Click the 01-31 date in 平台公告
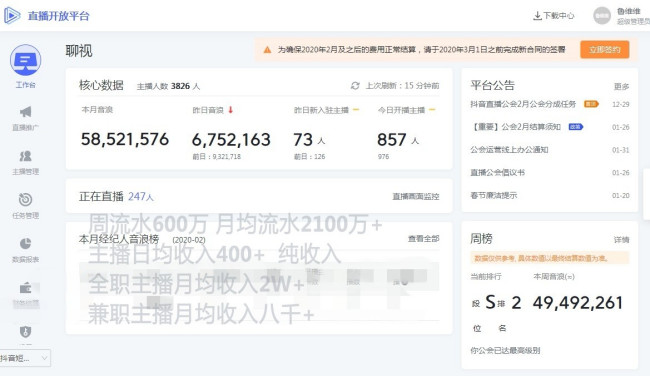Image resolution: width=650 pixels, height=376 pixels. click(x=621, y=150)
